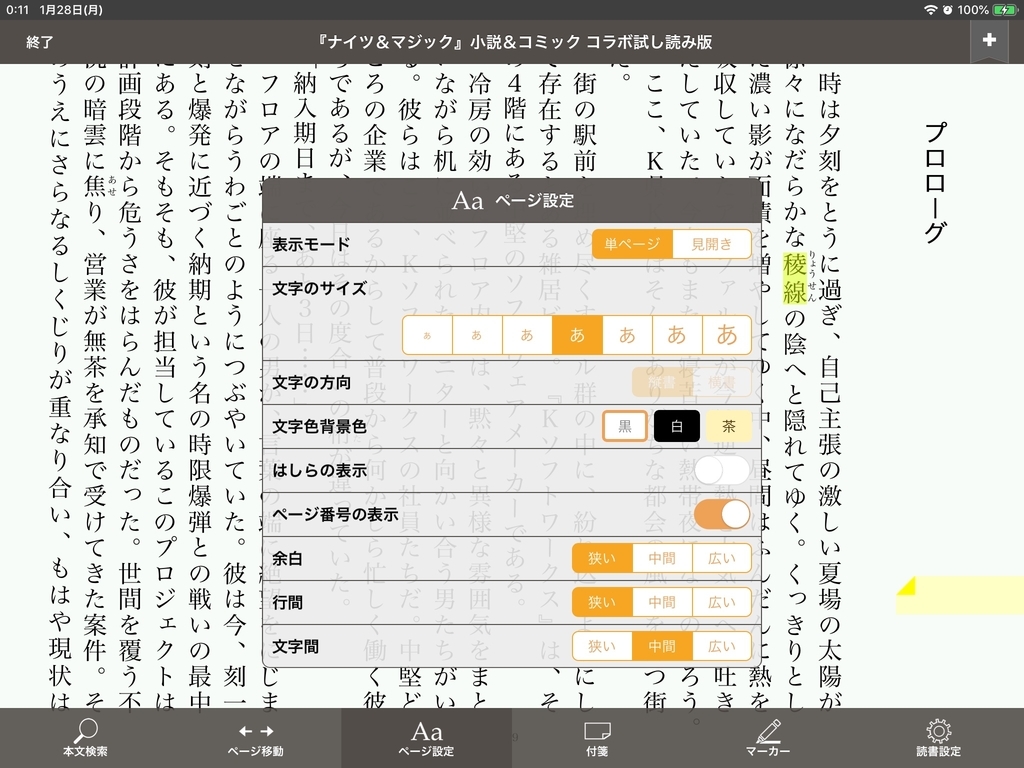Screen dimensions: 1024x768
Task: Open the 付箋 sticky note panel
Action: (x=597, y=737)
